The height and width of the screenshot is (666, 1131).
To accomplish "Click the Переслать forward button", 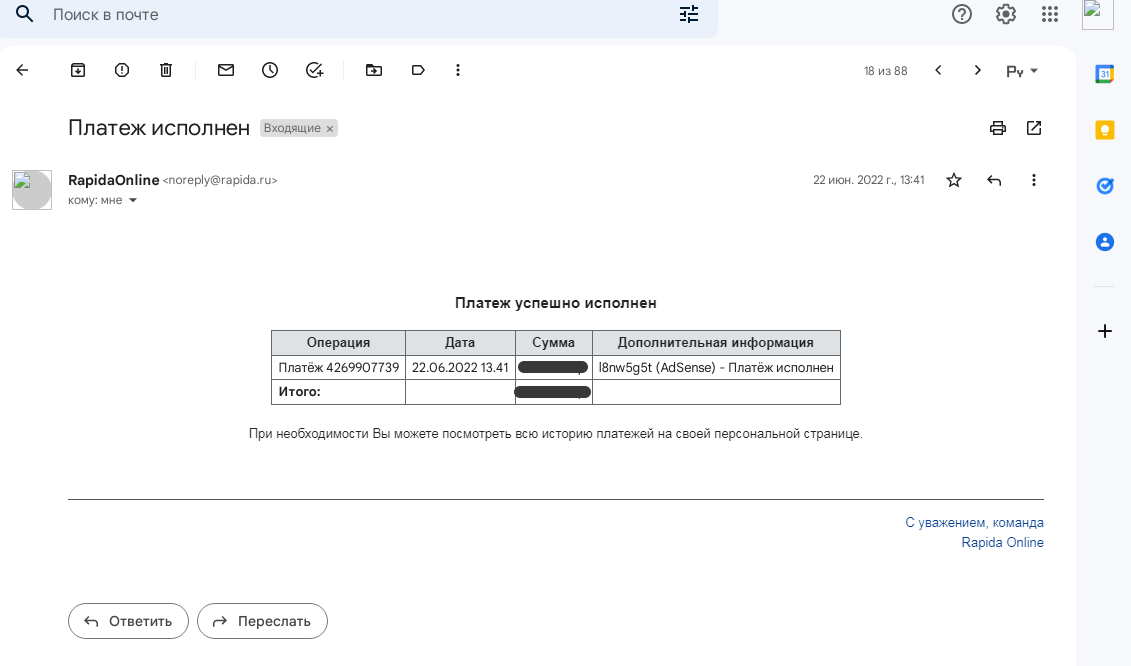I will 262,621.
